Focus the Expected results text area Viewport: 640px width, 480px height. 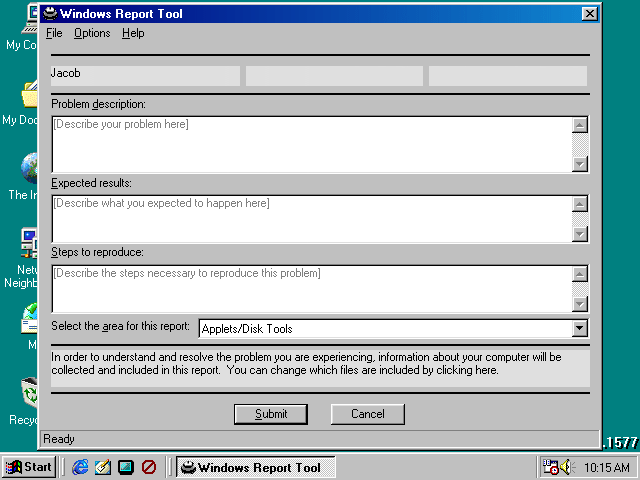312,219
